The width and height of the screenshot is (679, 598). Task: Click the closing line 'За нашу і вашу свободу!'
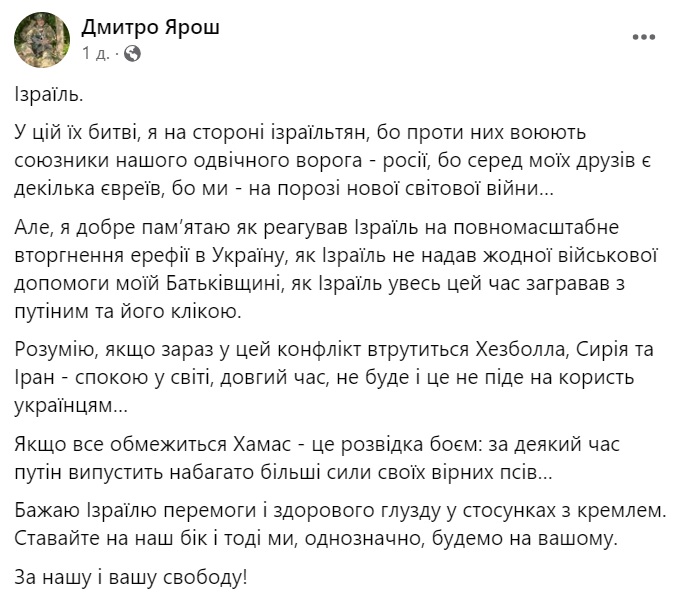tap(131, 577)
